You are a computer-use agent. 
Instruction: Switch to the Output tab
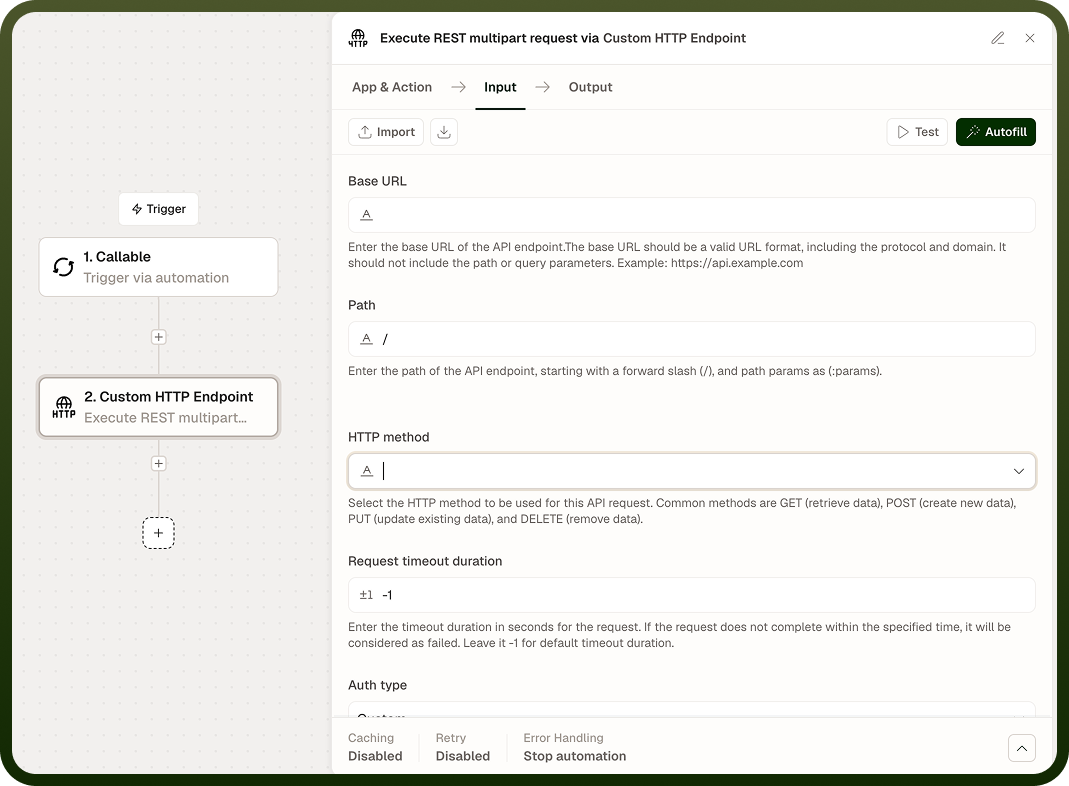[590, 87]
